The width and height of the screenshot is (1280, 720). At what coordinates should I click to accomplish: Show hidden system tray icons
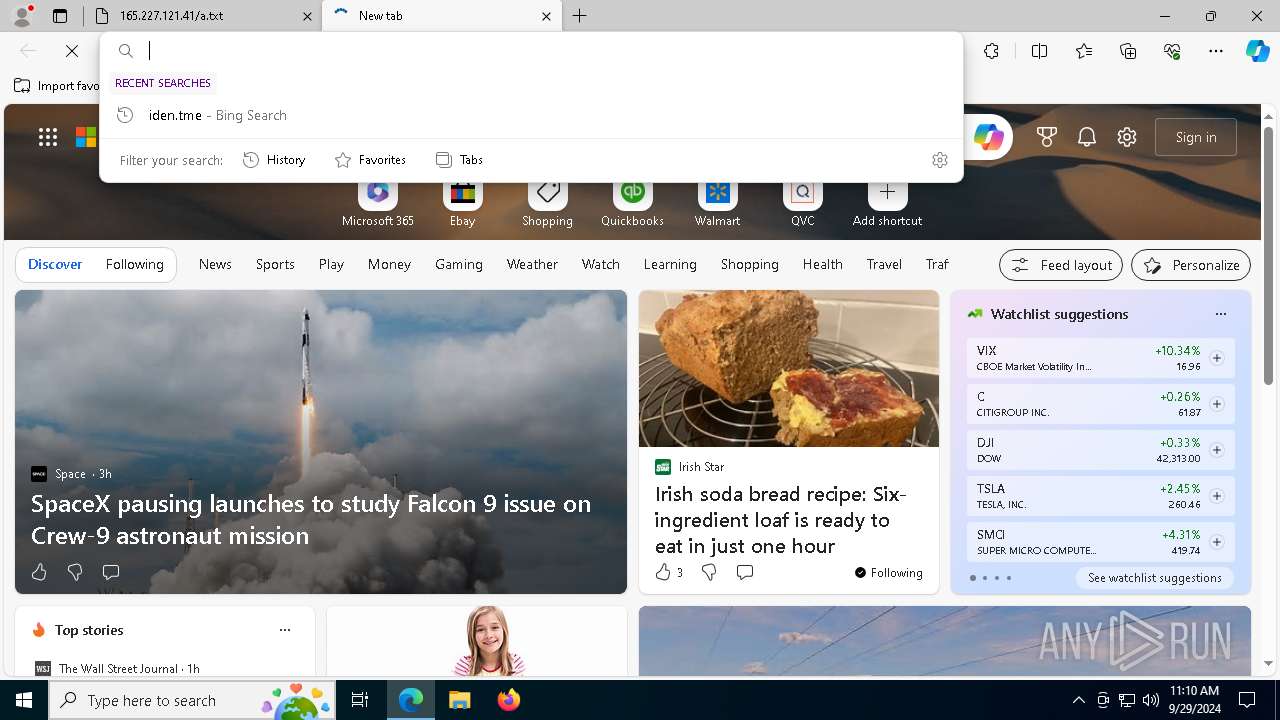[1078, 700]
